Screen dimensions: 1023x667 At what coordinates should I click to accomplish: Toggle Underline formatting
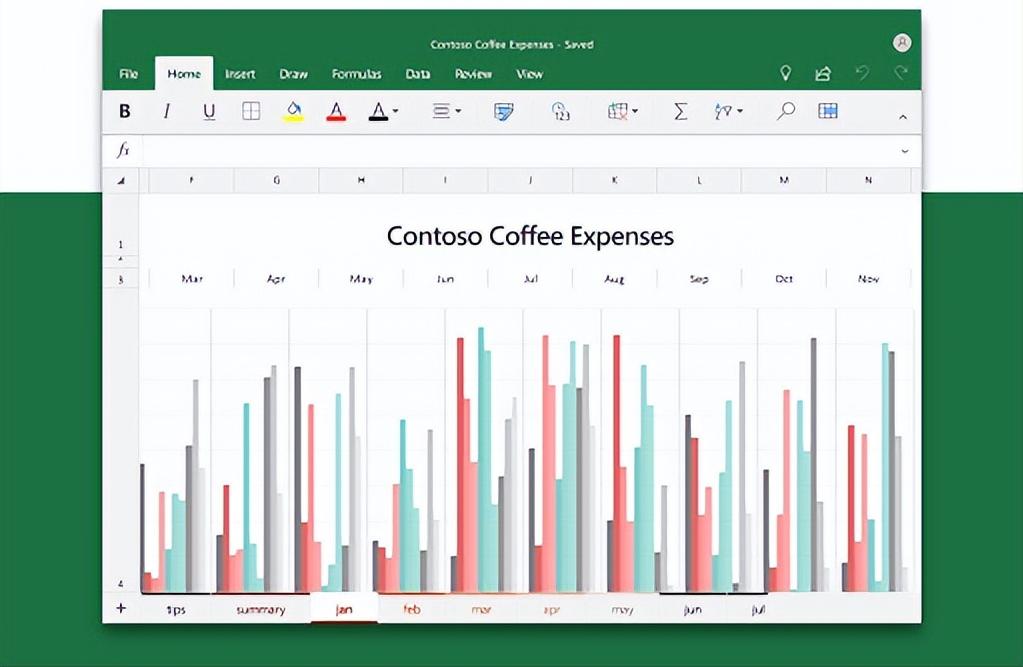[209, 112]
